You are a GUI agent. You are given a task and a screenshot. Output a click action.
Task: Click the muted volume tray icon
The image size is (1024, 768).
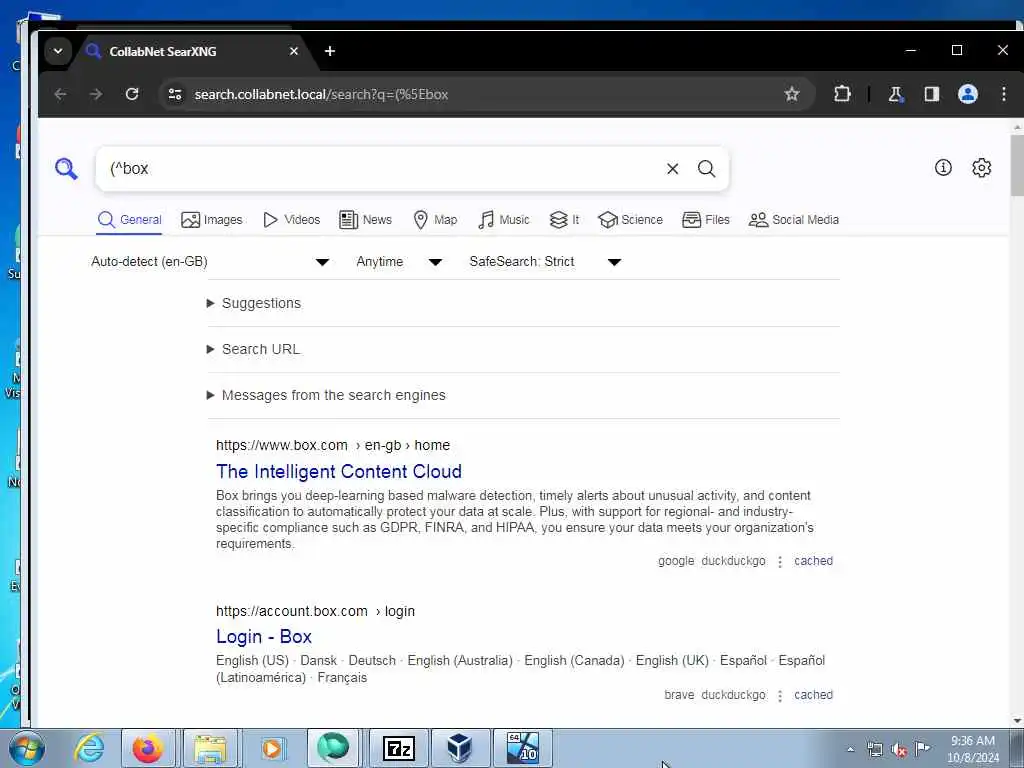(x=899, y=750)
